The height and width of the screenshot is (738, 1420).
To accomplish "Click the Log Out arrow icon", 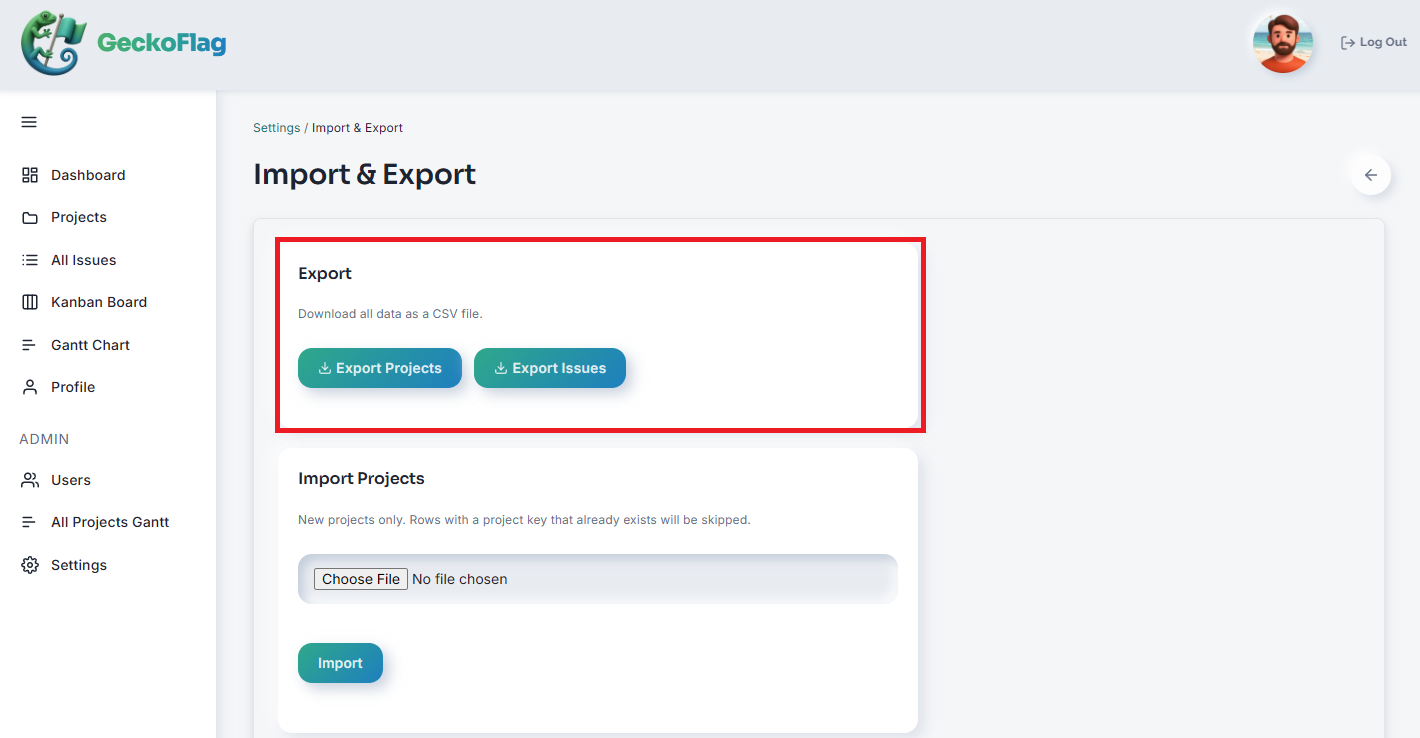I will pyautogui.click(x=1348, y=43).
